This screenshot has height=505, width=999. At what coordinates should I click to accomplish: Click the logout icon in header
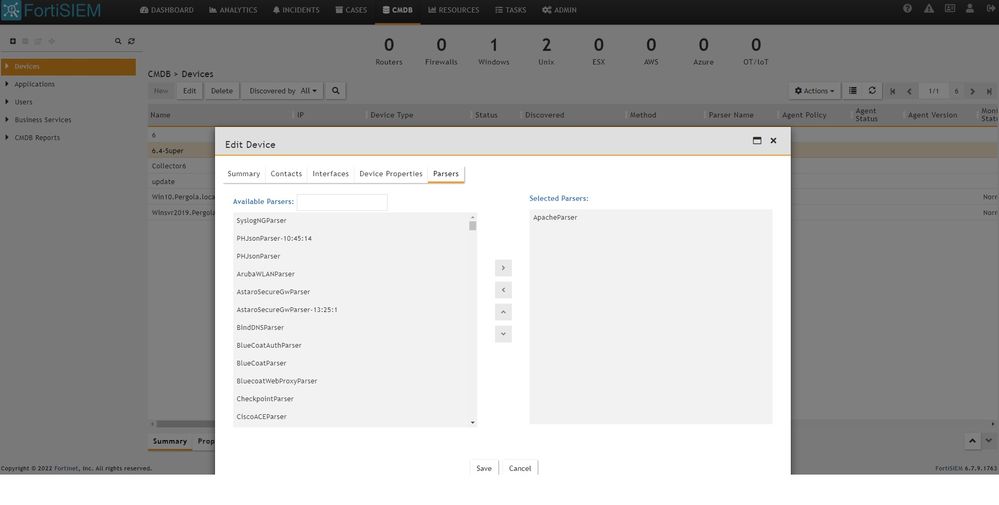click(986, 9)
